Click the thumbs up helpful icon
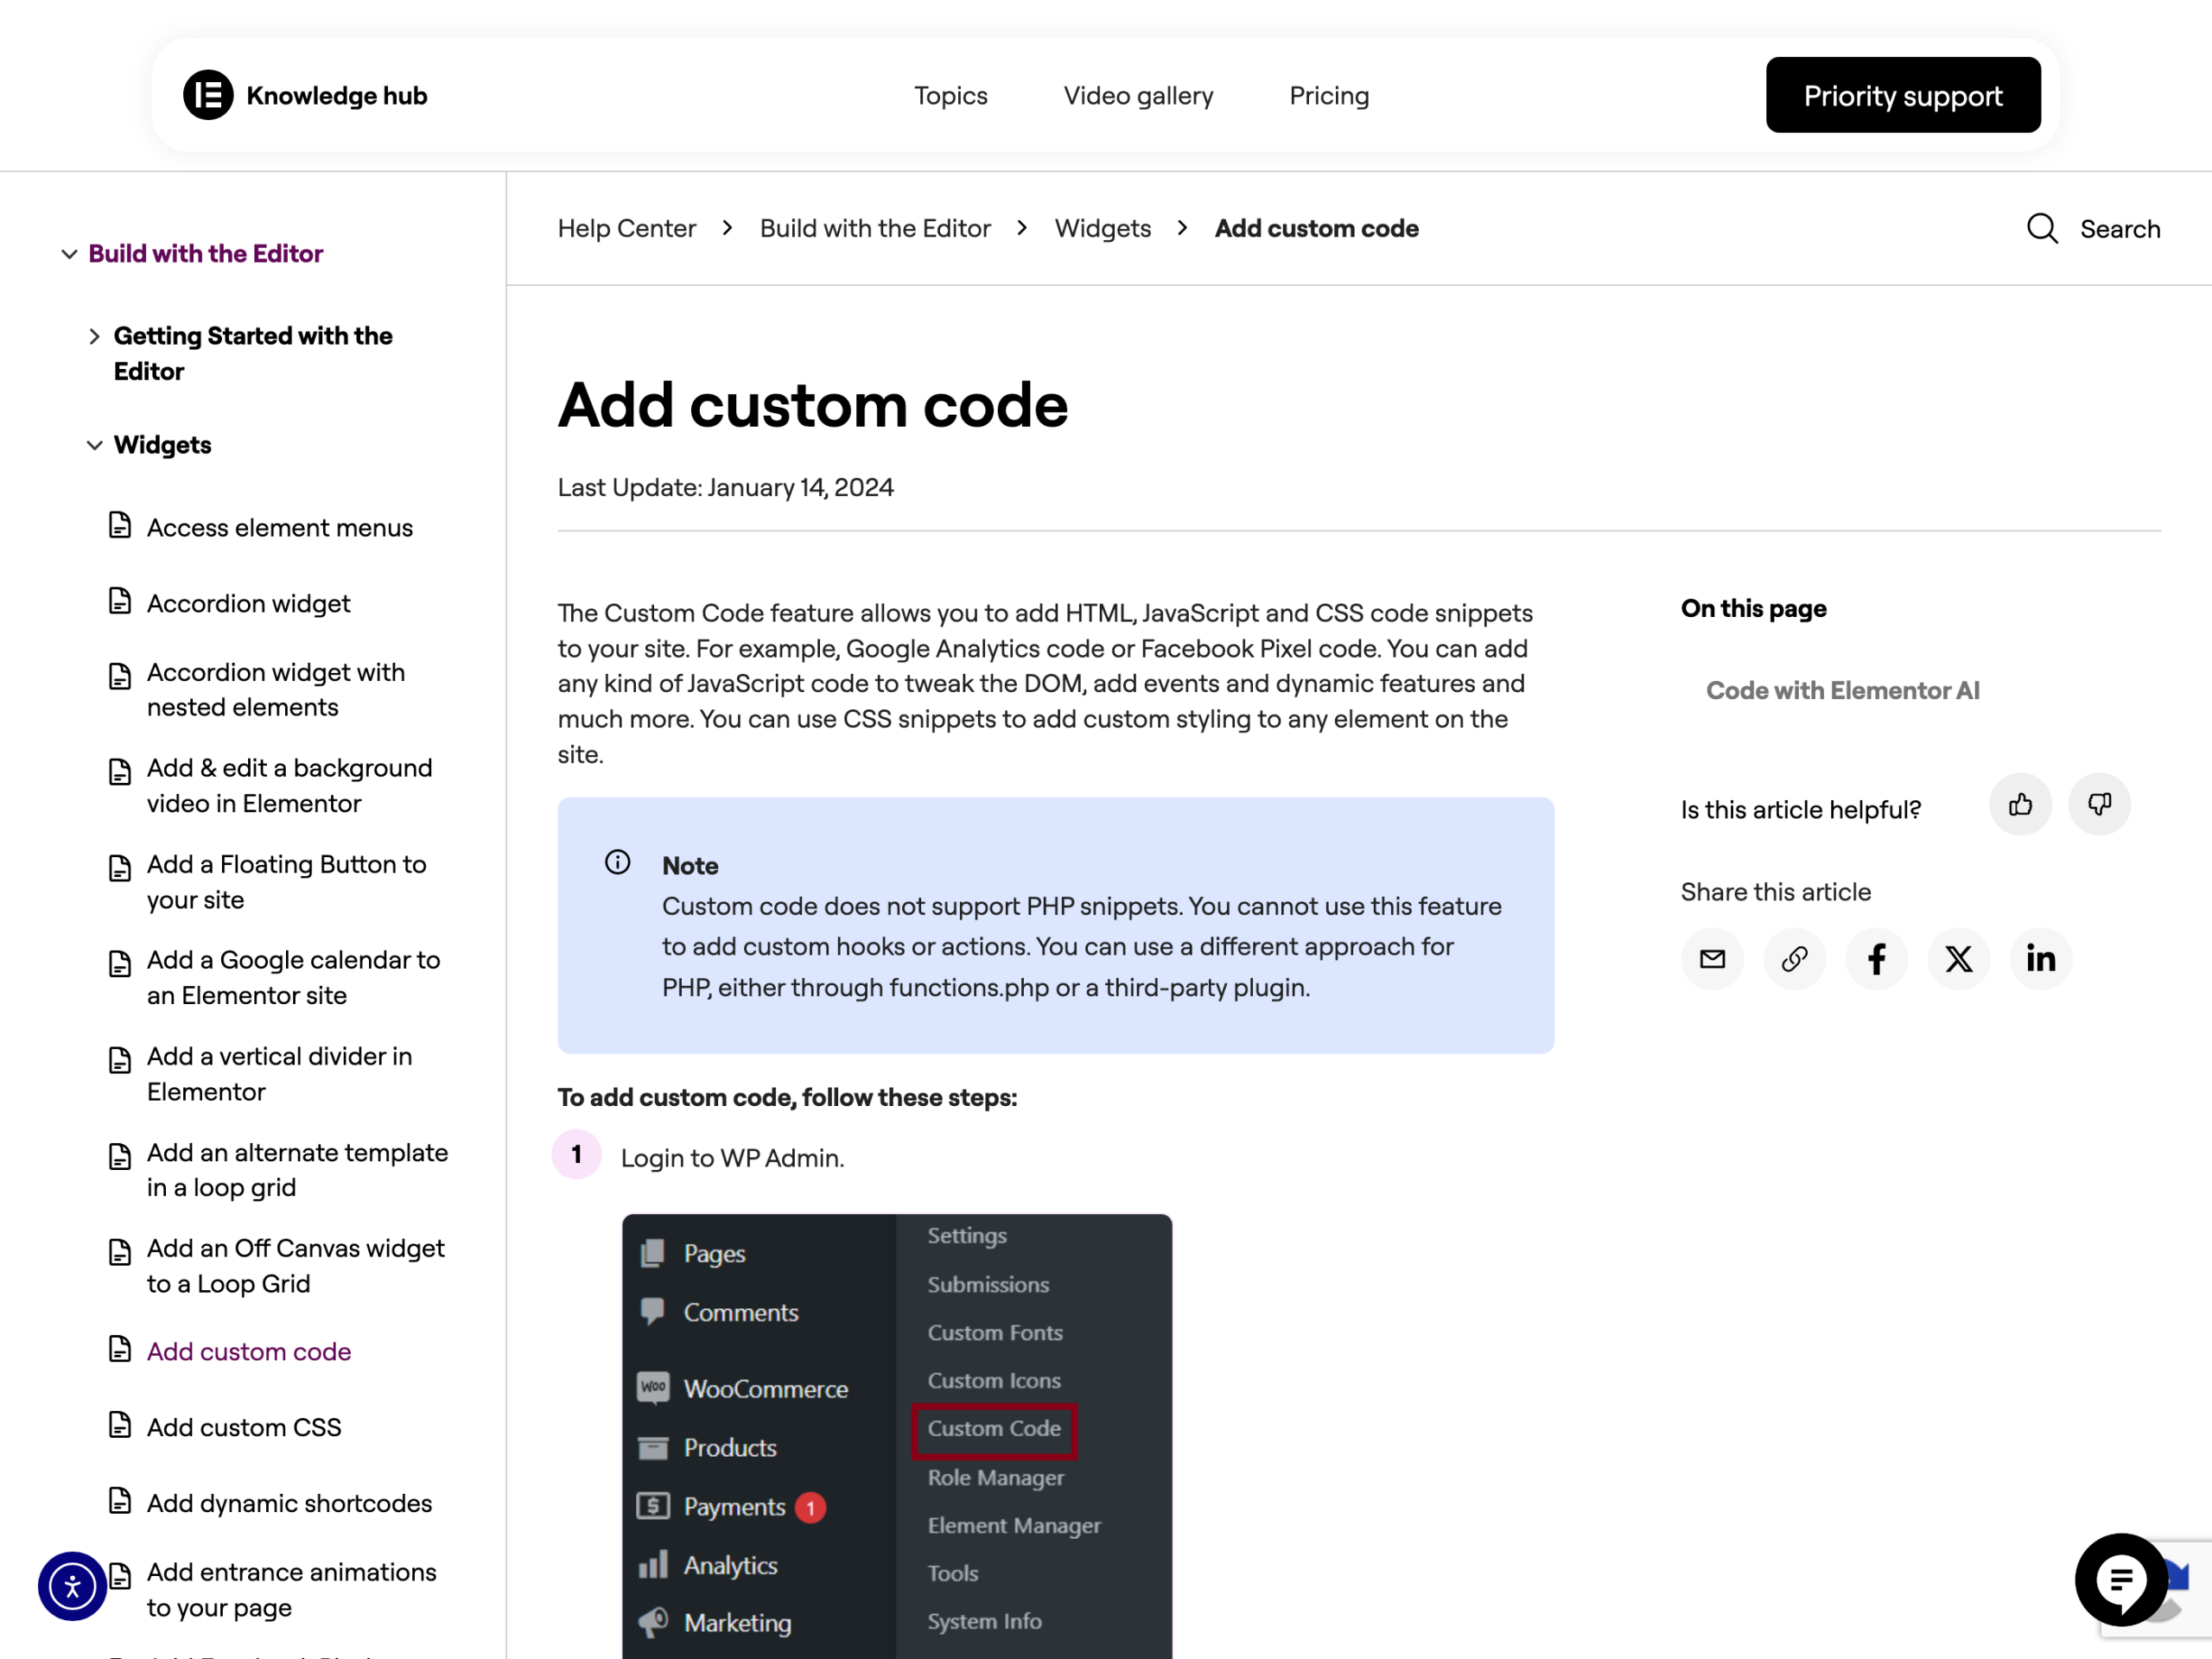2212x1659 pixels. coord(2020,804)
